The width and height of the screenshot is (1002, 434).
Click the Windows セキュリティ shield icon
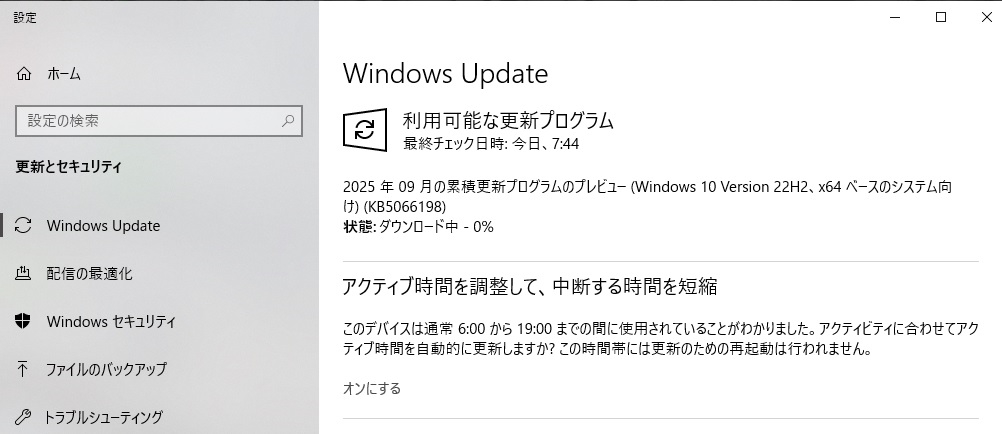25,321
